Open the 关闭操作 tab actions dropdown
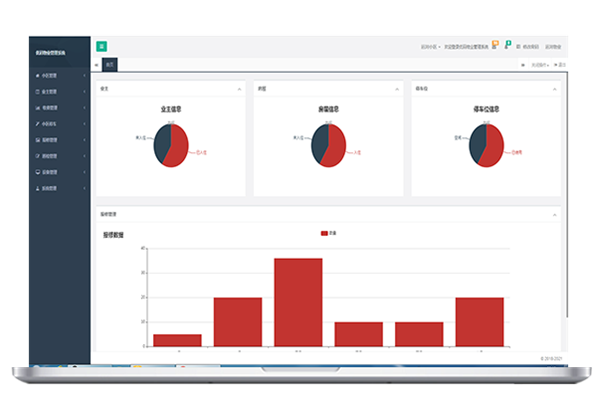594x405 pixels. (x=540, y=65)
